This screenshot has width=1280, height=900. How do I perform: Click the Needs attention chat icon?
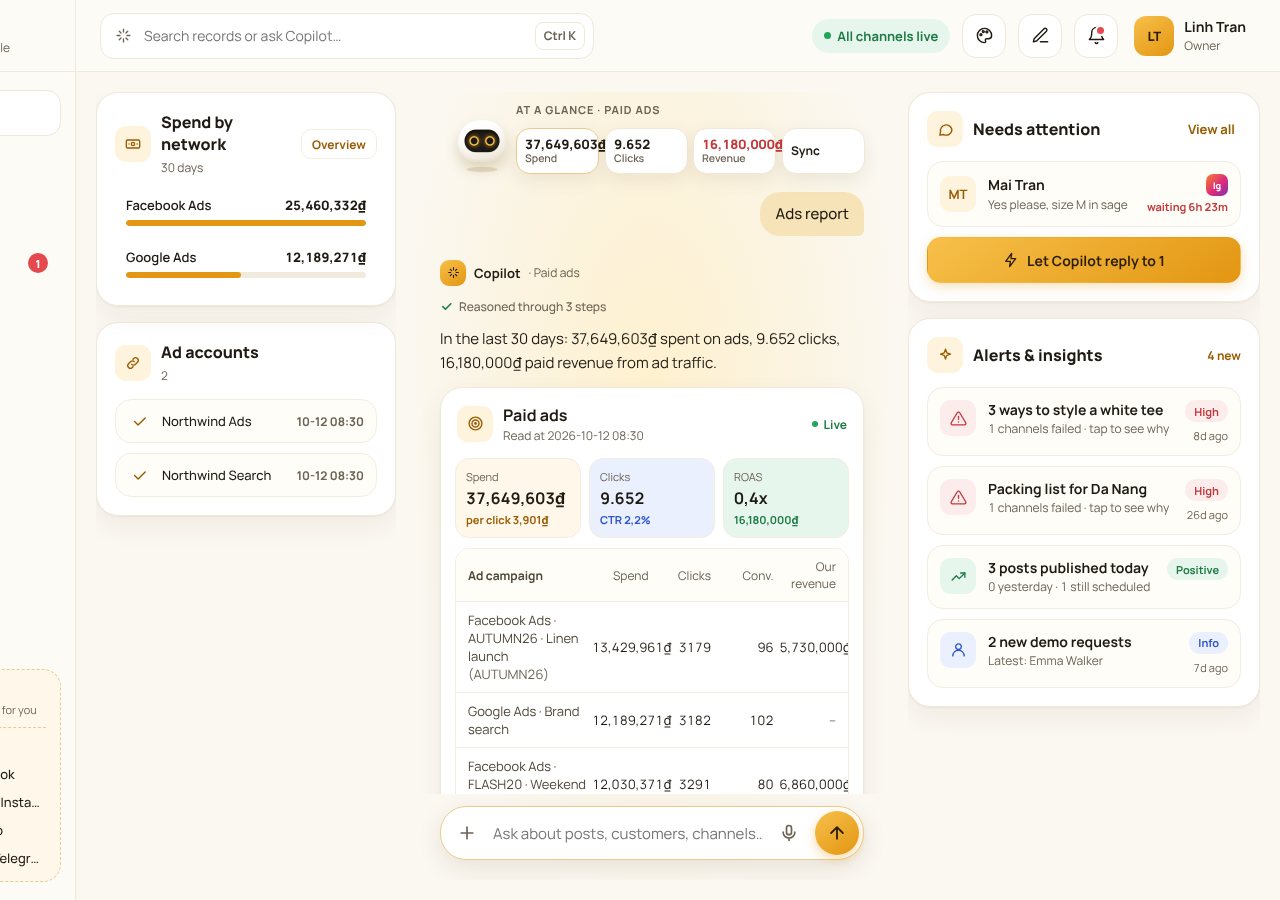[x=945, y=129]
